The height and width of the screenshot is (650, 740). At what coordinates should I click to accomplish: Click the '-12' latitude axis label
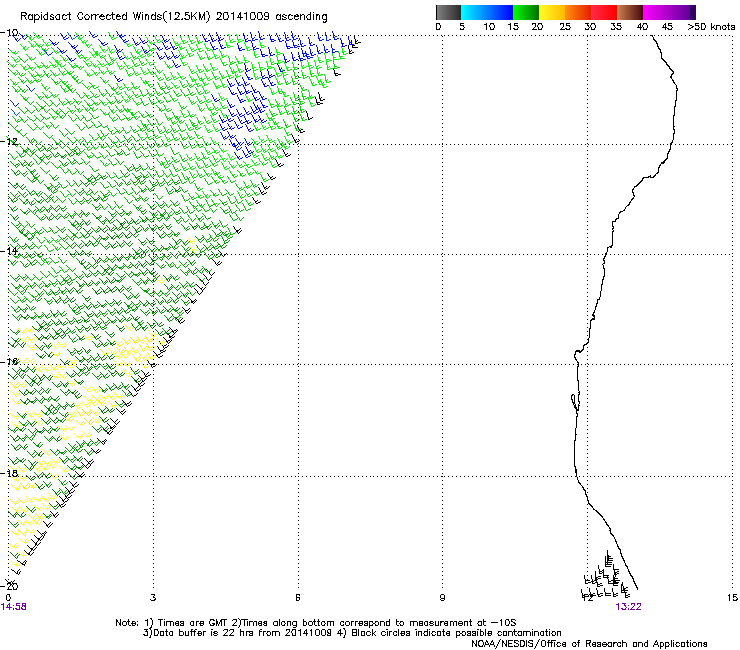click(9, 142)
